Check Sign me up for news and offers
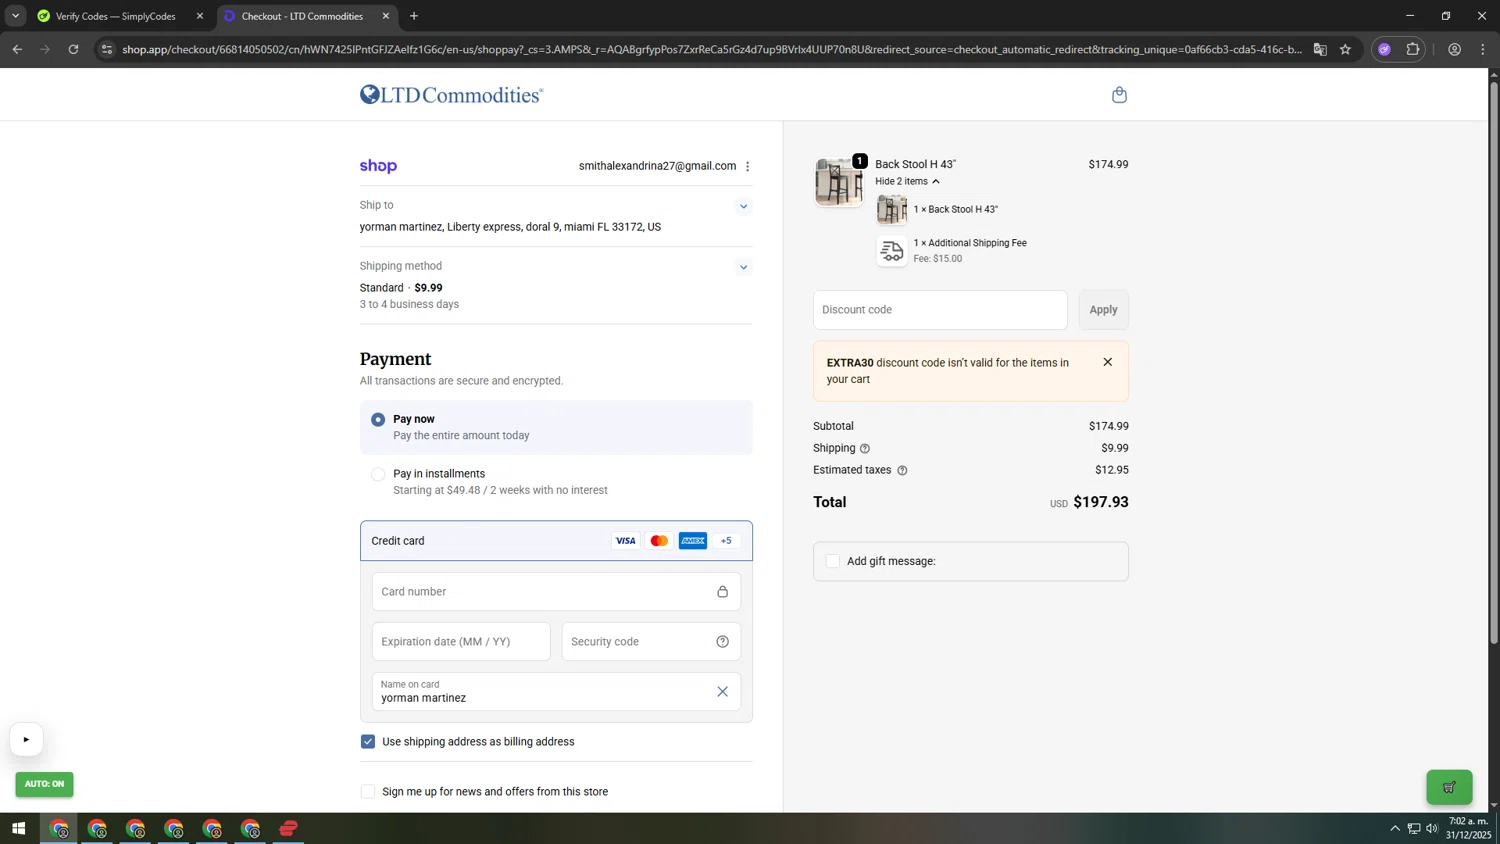1500x844 pixels. point(368,792)
